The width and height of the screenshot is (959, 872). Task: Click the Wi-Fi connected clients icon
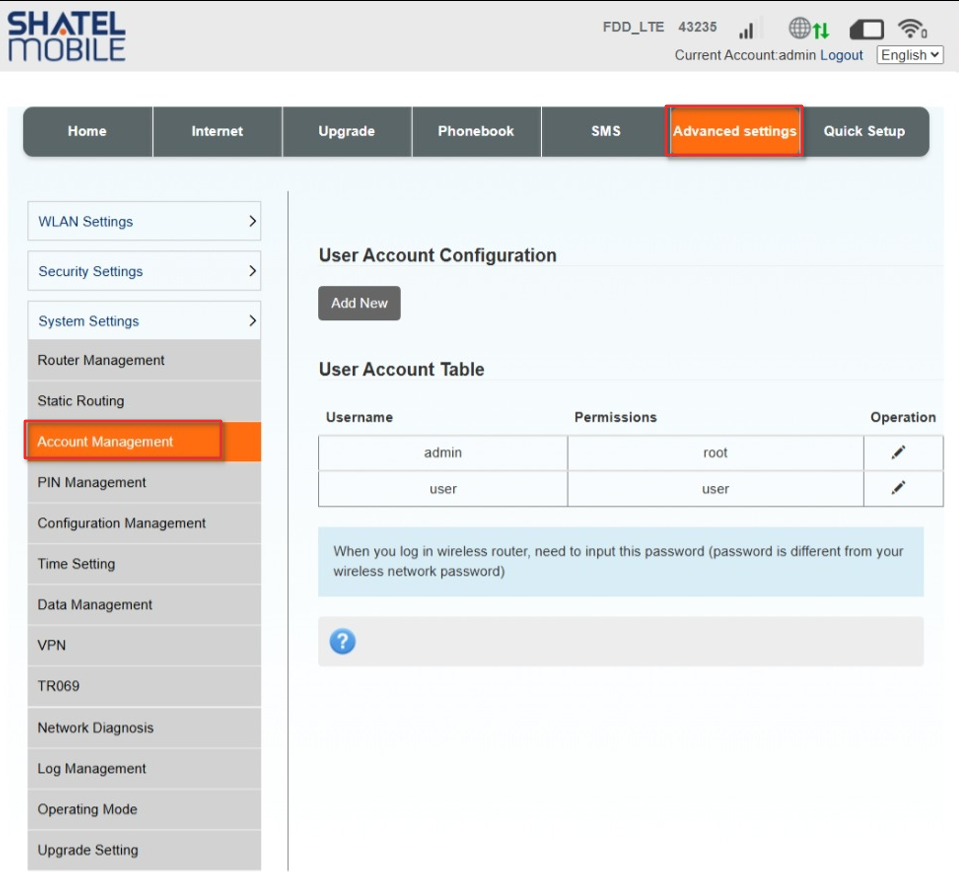pos(912,28)
